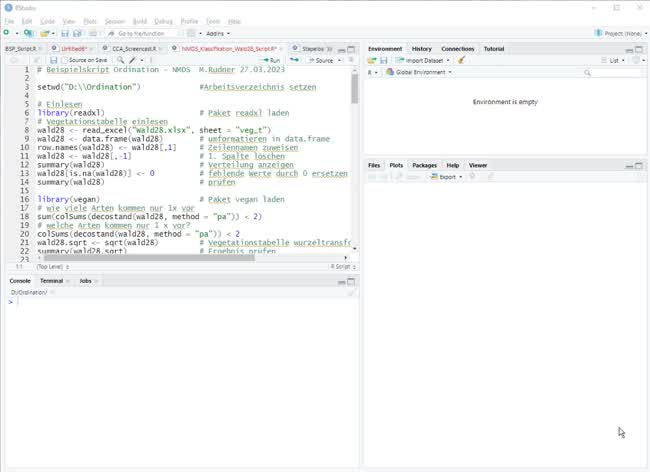Image resolution: width=650 pixels, height=472 pixels.
Task: Switch to the Terminal tab
Action: tap(51, 281)
